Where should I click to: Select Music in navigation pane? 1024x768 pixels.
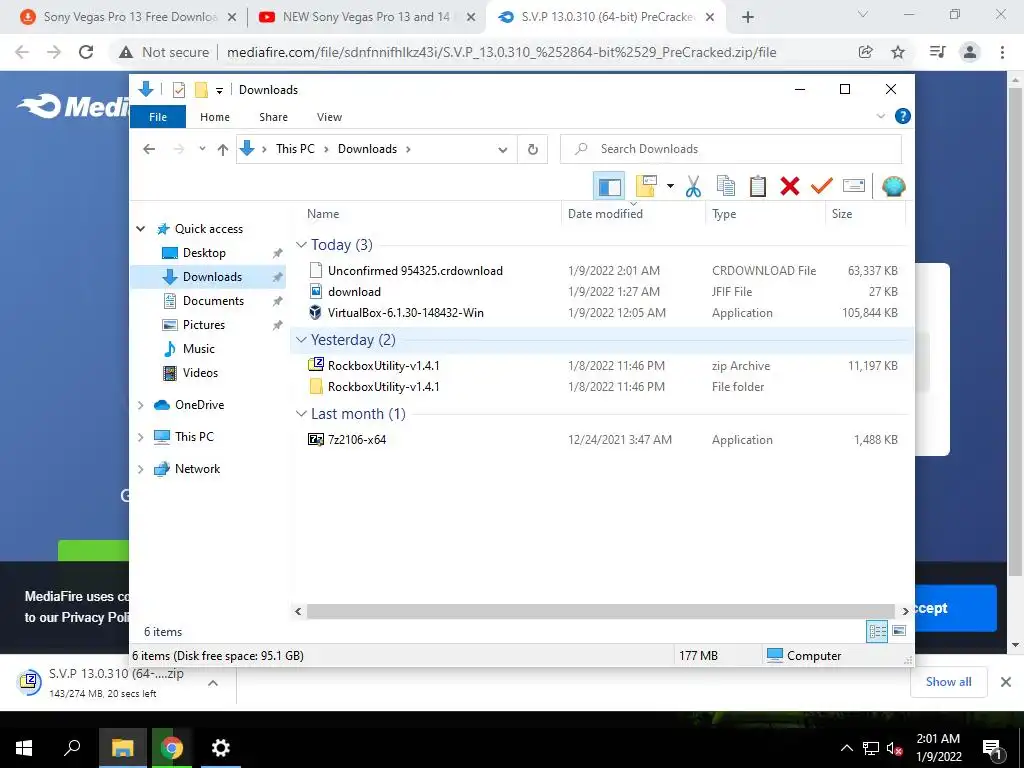(x=199, y=349)
